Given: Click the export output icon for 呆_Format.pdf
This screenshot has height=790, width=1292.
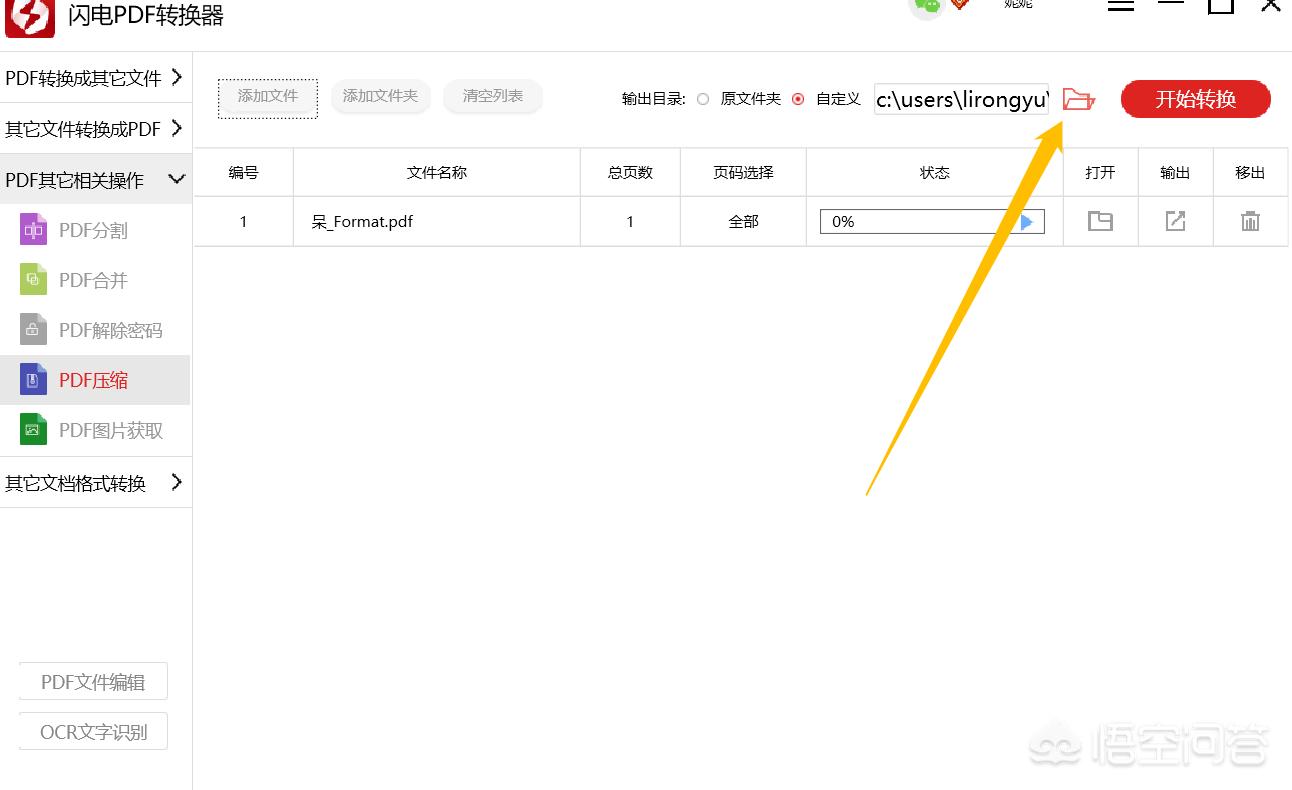Looking at the screenshot, I should tap(1175, 221).
